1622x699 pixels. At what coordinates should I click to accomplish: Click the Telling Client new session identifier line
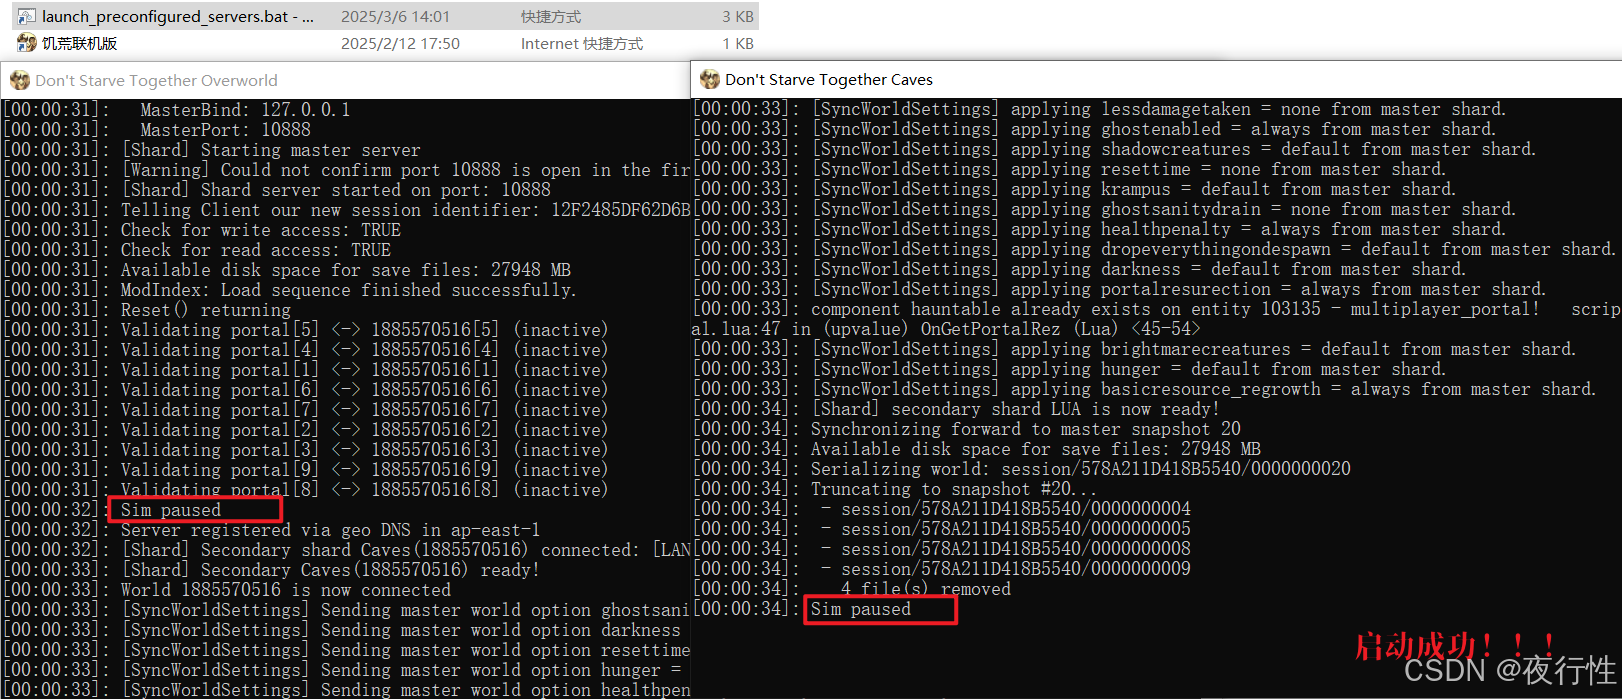pos(346,210)
